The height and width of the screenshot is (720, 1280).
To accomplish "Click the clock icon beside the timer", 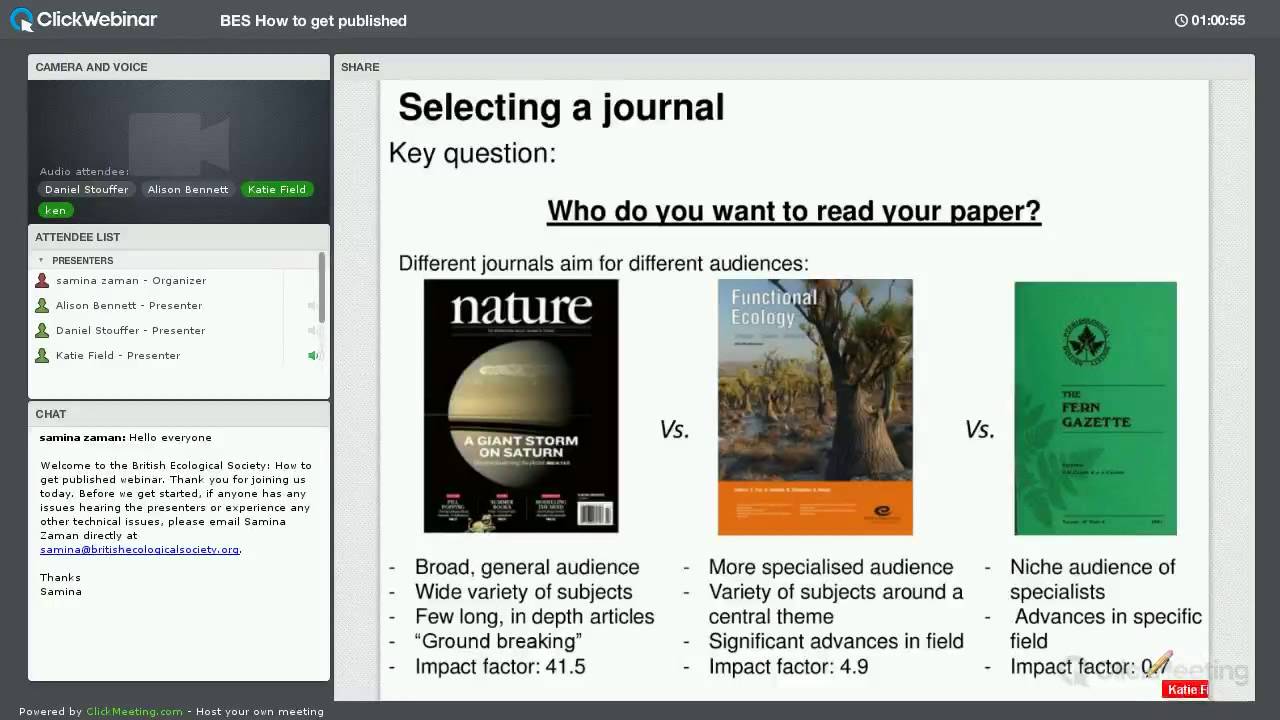I will pyautogui.click(x=1181, y=20).
